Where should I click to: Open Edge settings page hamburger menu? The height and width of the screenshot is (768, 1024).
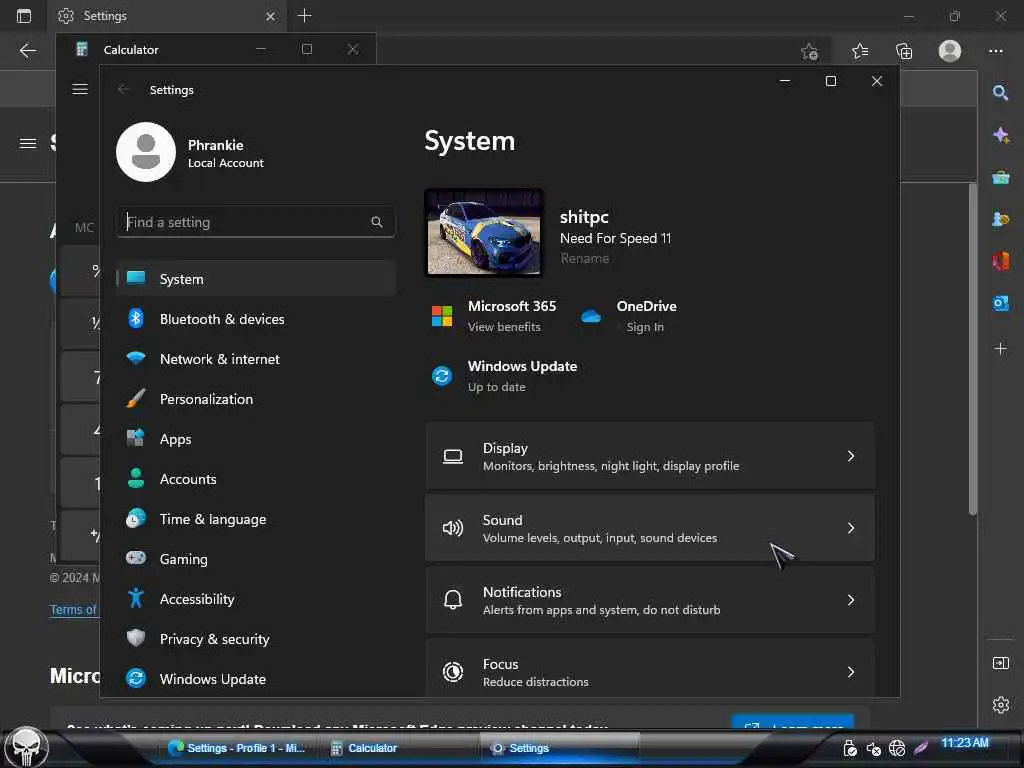pyautogui.click(x=27, y=143)
